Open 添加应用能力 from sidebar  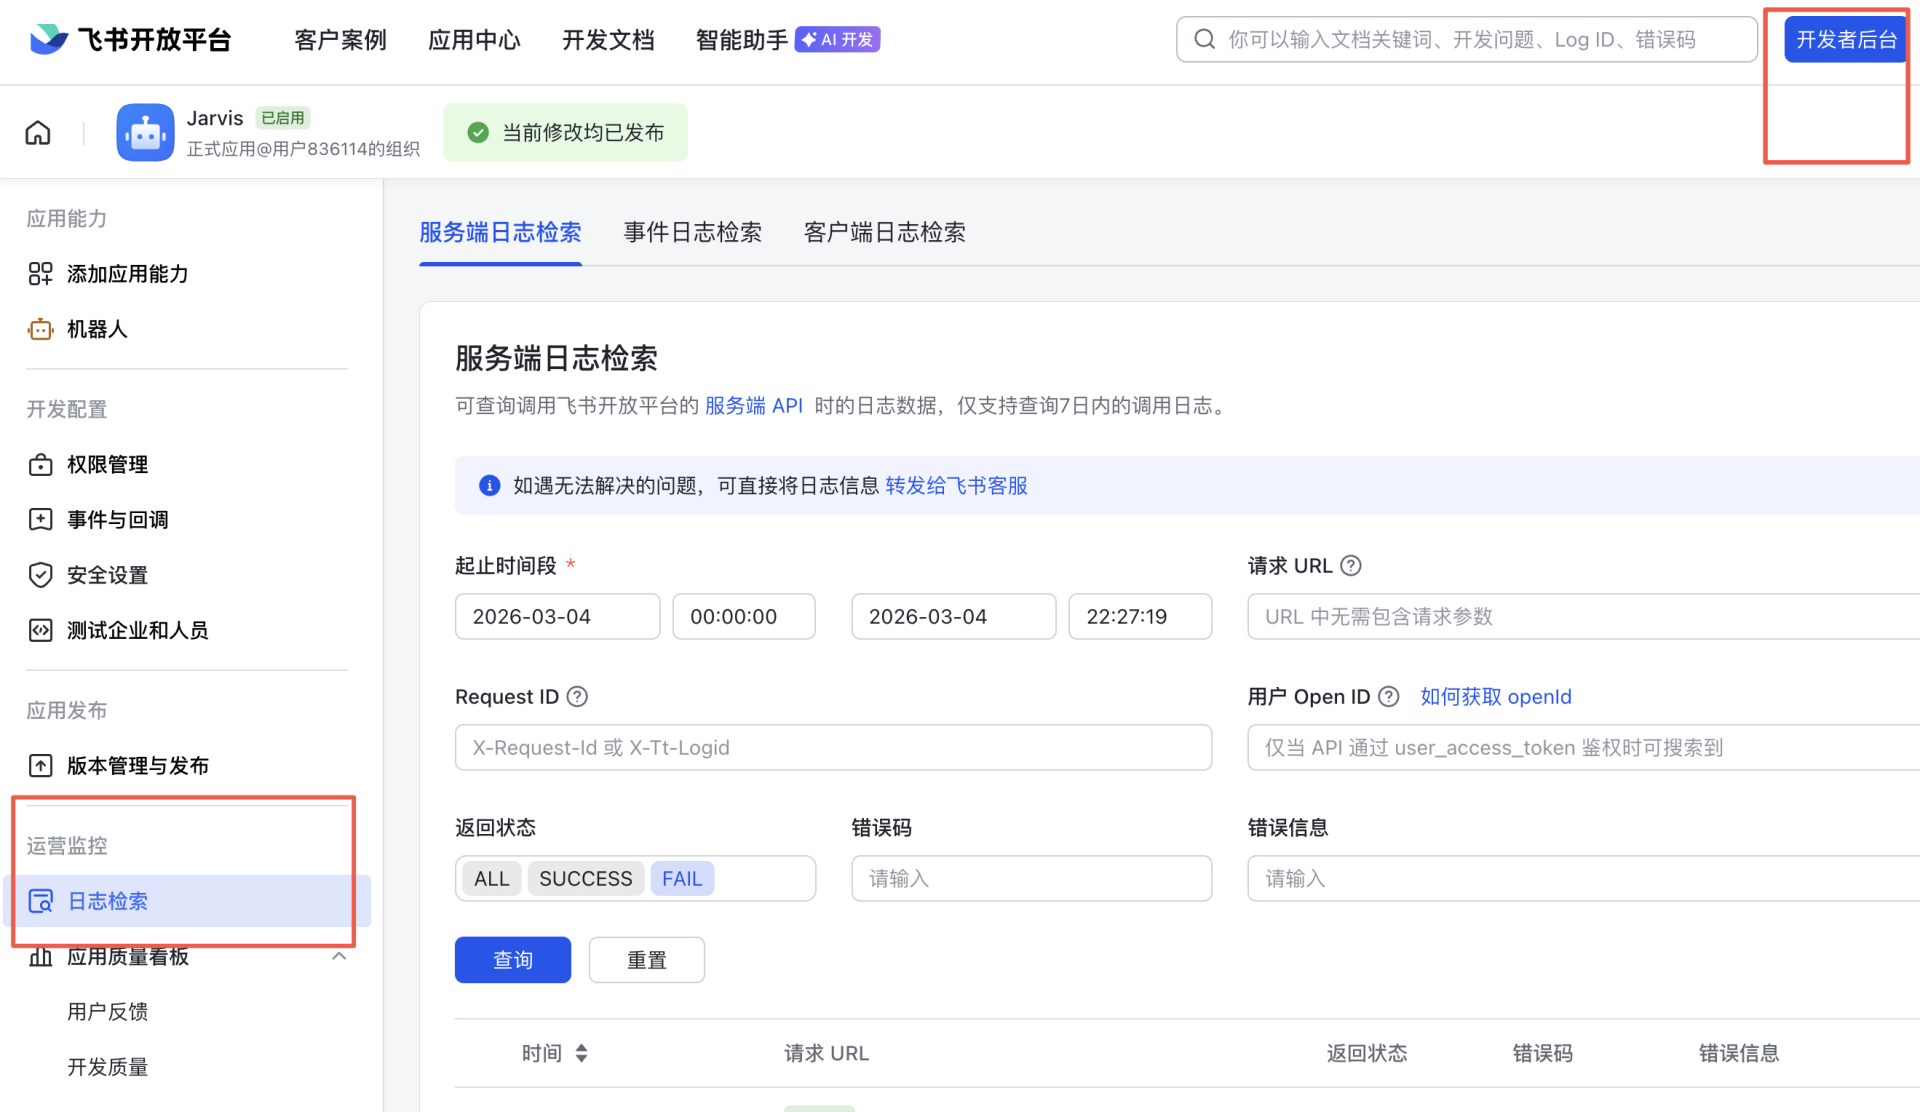(x=127, y=274)
